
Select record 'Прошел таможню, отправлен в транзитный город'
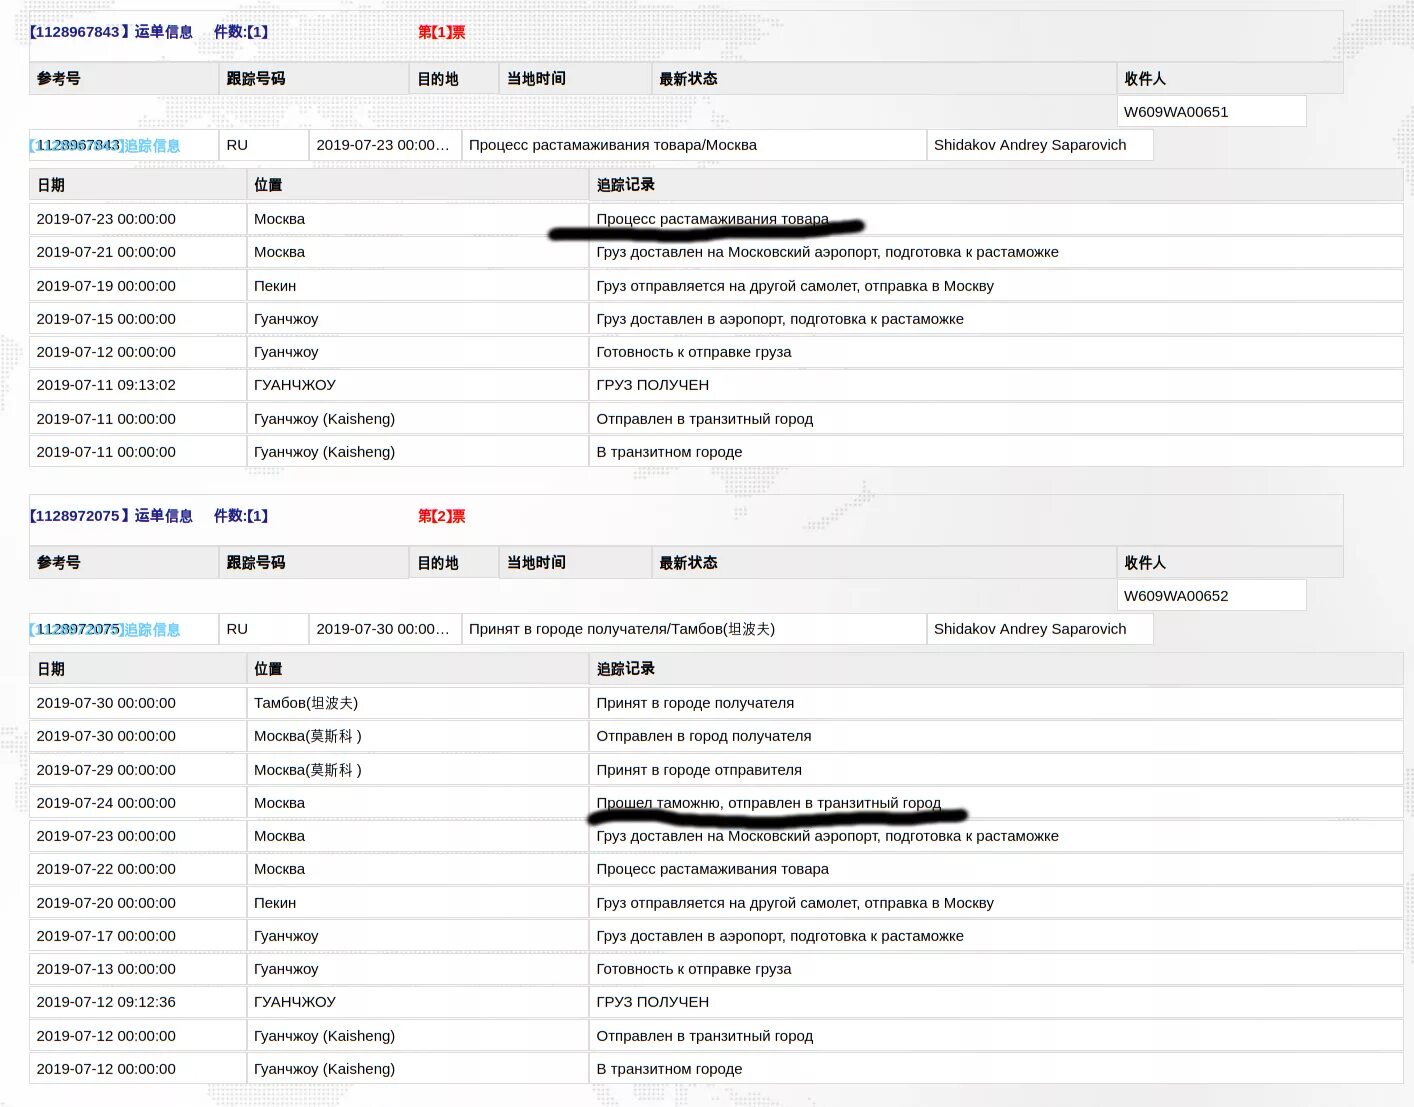pyautogui.click(x=996, y=803)
